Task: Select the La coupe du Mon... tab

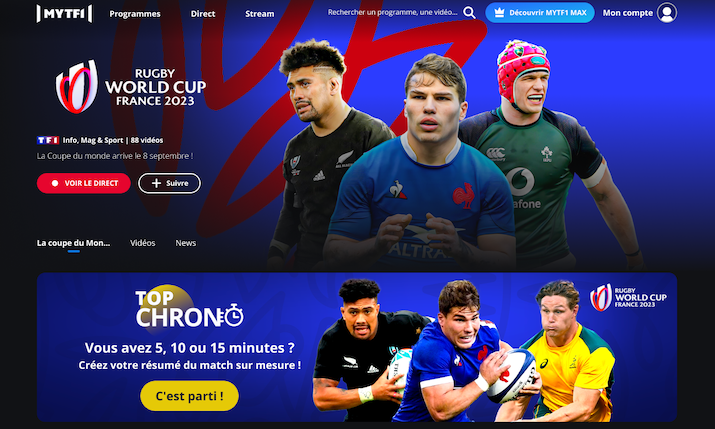Action: point(73,243)
